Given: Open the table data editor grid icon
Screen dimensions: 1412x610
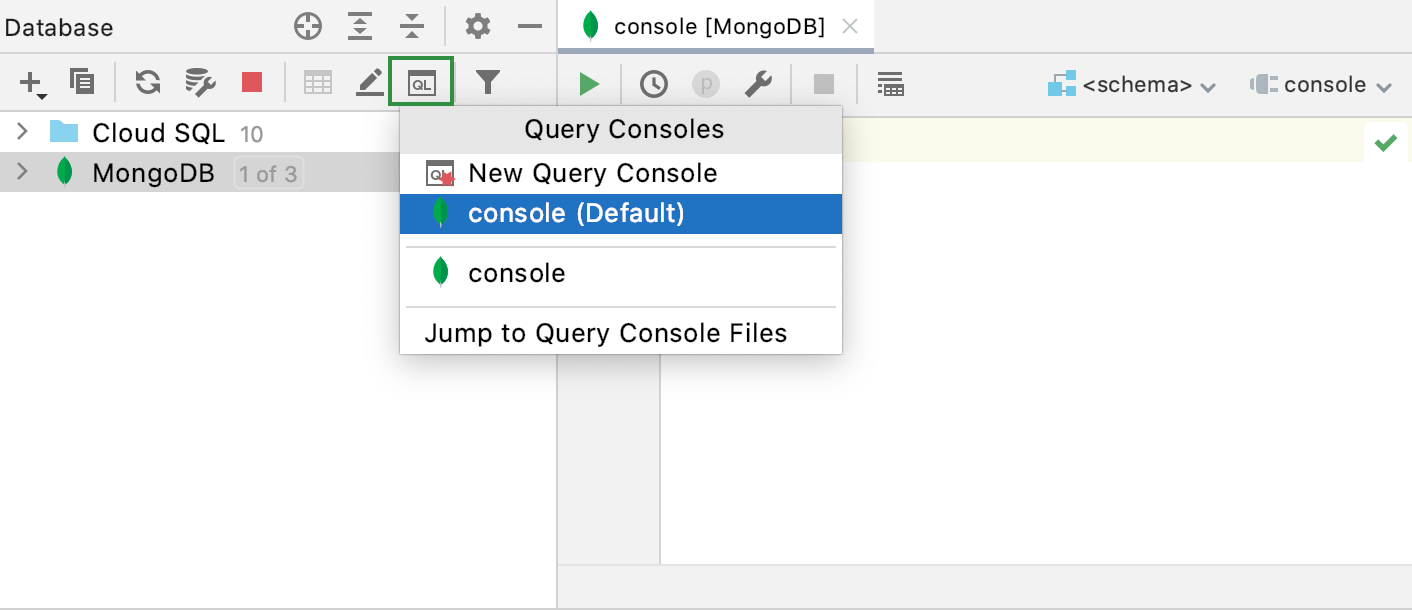Looking at the screenshot, I should pyautogui.click(x=318, y=82).
